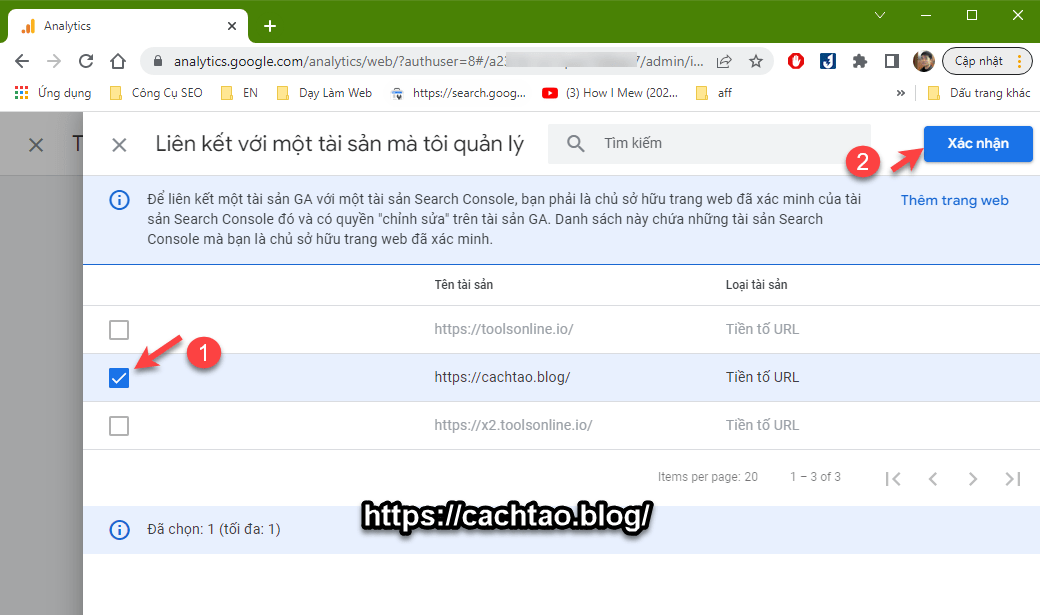
Task: Select the https://toolsonline.io/ row text
Action: pyautogui.click(x=504, y=329)
